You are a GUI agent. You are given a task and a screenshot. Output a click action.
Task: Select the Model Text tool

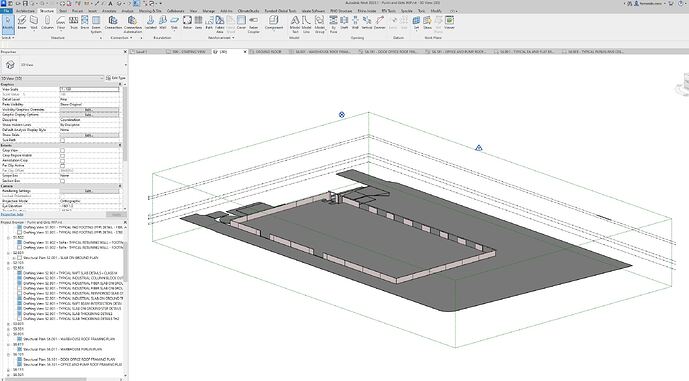tap(295, 24)
